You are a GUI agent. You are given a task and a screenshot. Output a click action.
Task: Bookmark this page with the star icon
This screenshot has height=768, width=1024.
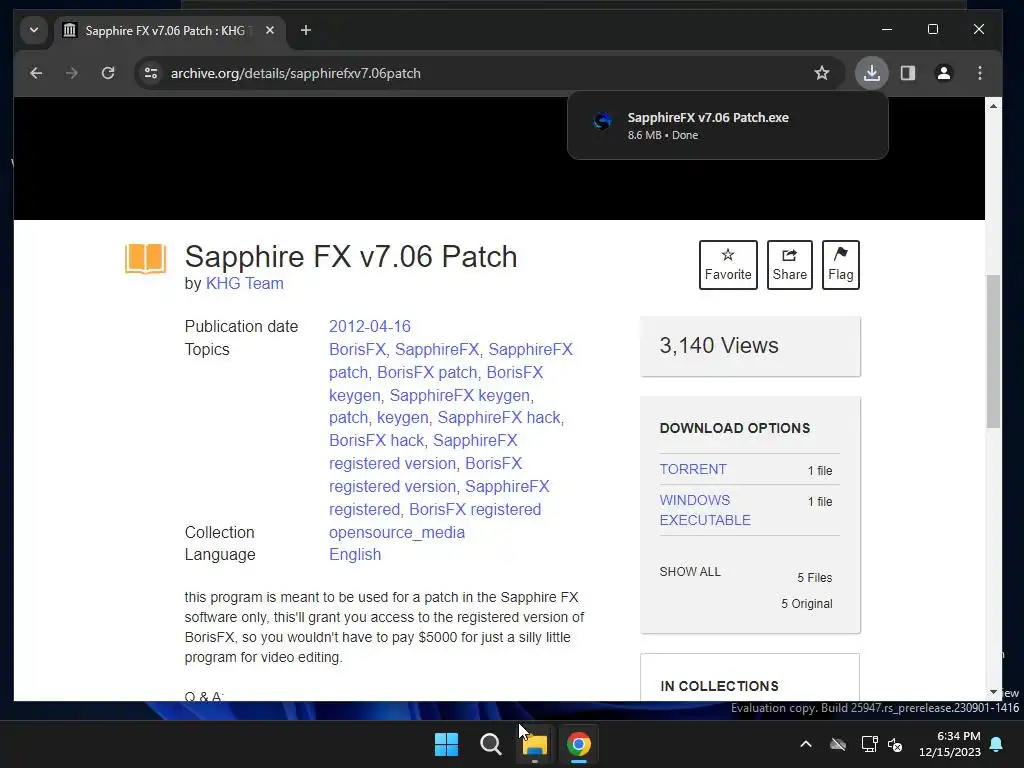[822, 73]
